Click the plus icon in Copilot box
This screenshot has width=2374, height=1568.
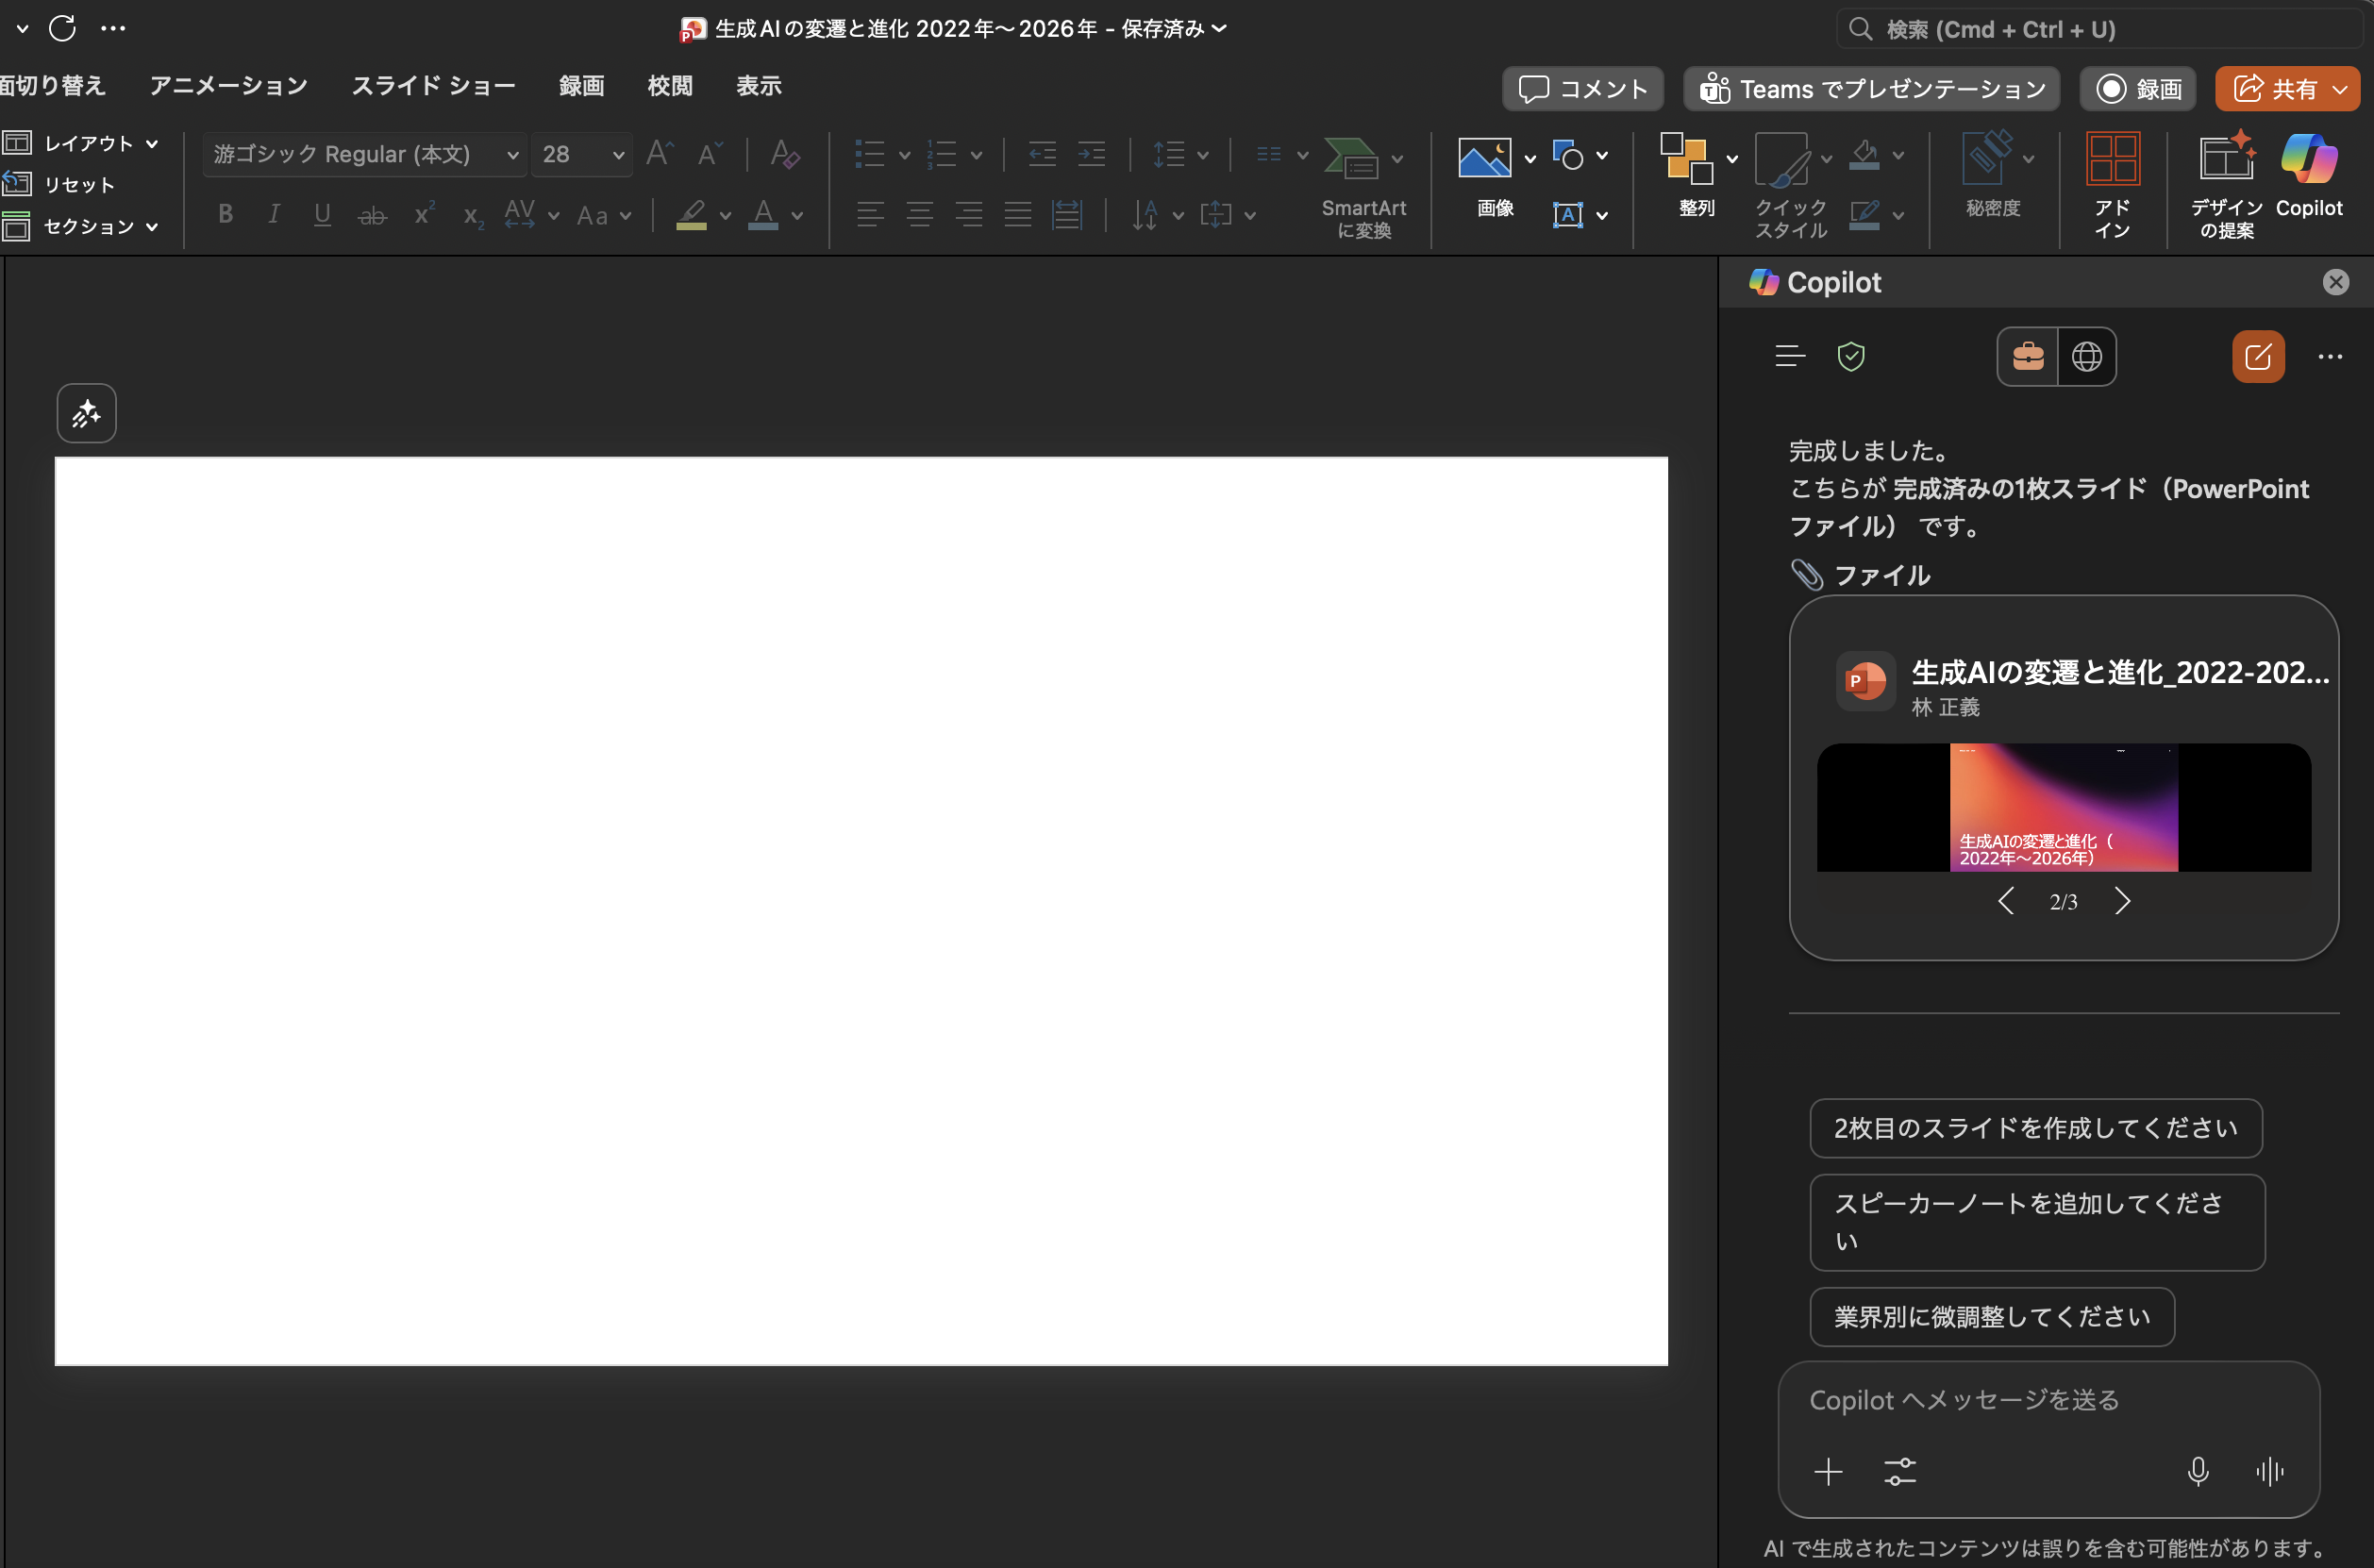tap(1828, 1471)
